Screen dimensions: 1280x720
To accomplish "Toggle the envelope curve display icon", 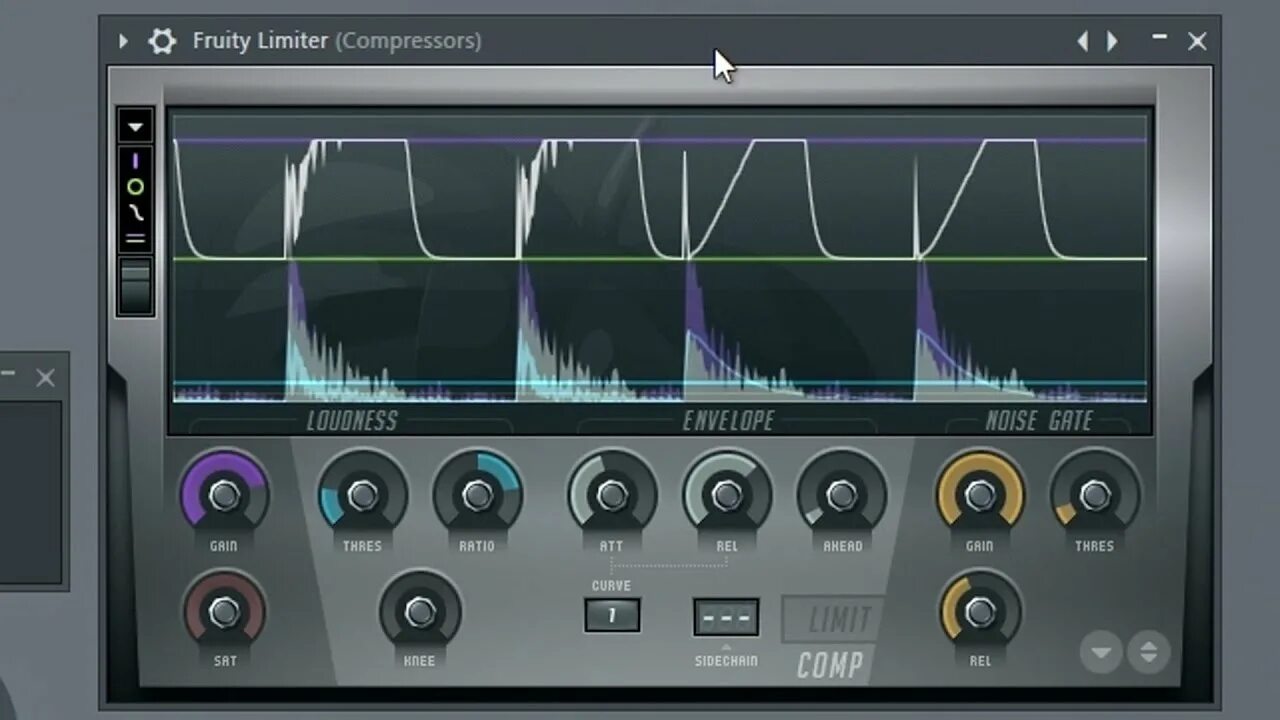I will click(x=134, y=212).
